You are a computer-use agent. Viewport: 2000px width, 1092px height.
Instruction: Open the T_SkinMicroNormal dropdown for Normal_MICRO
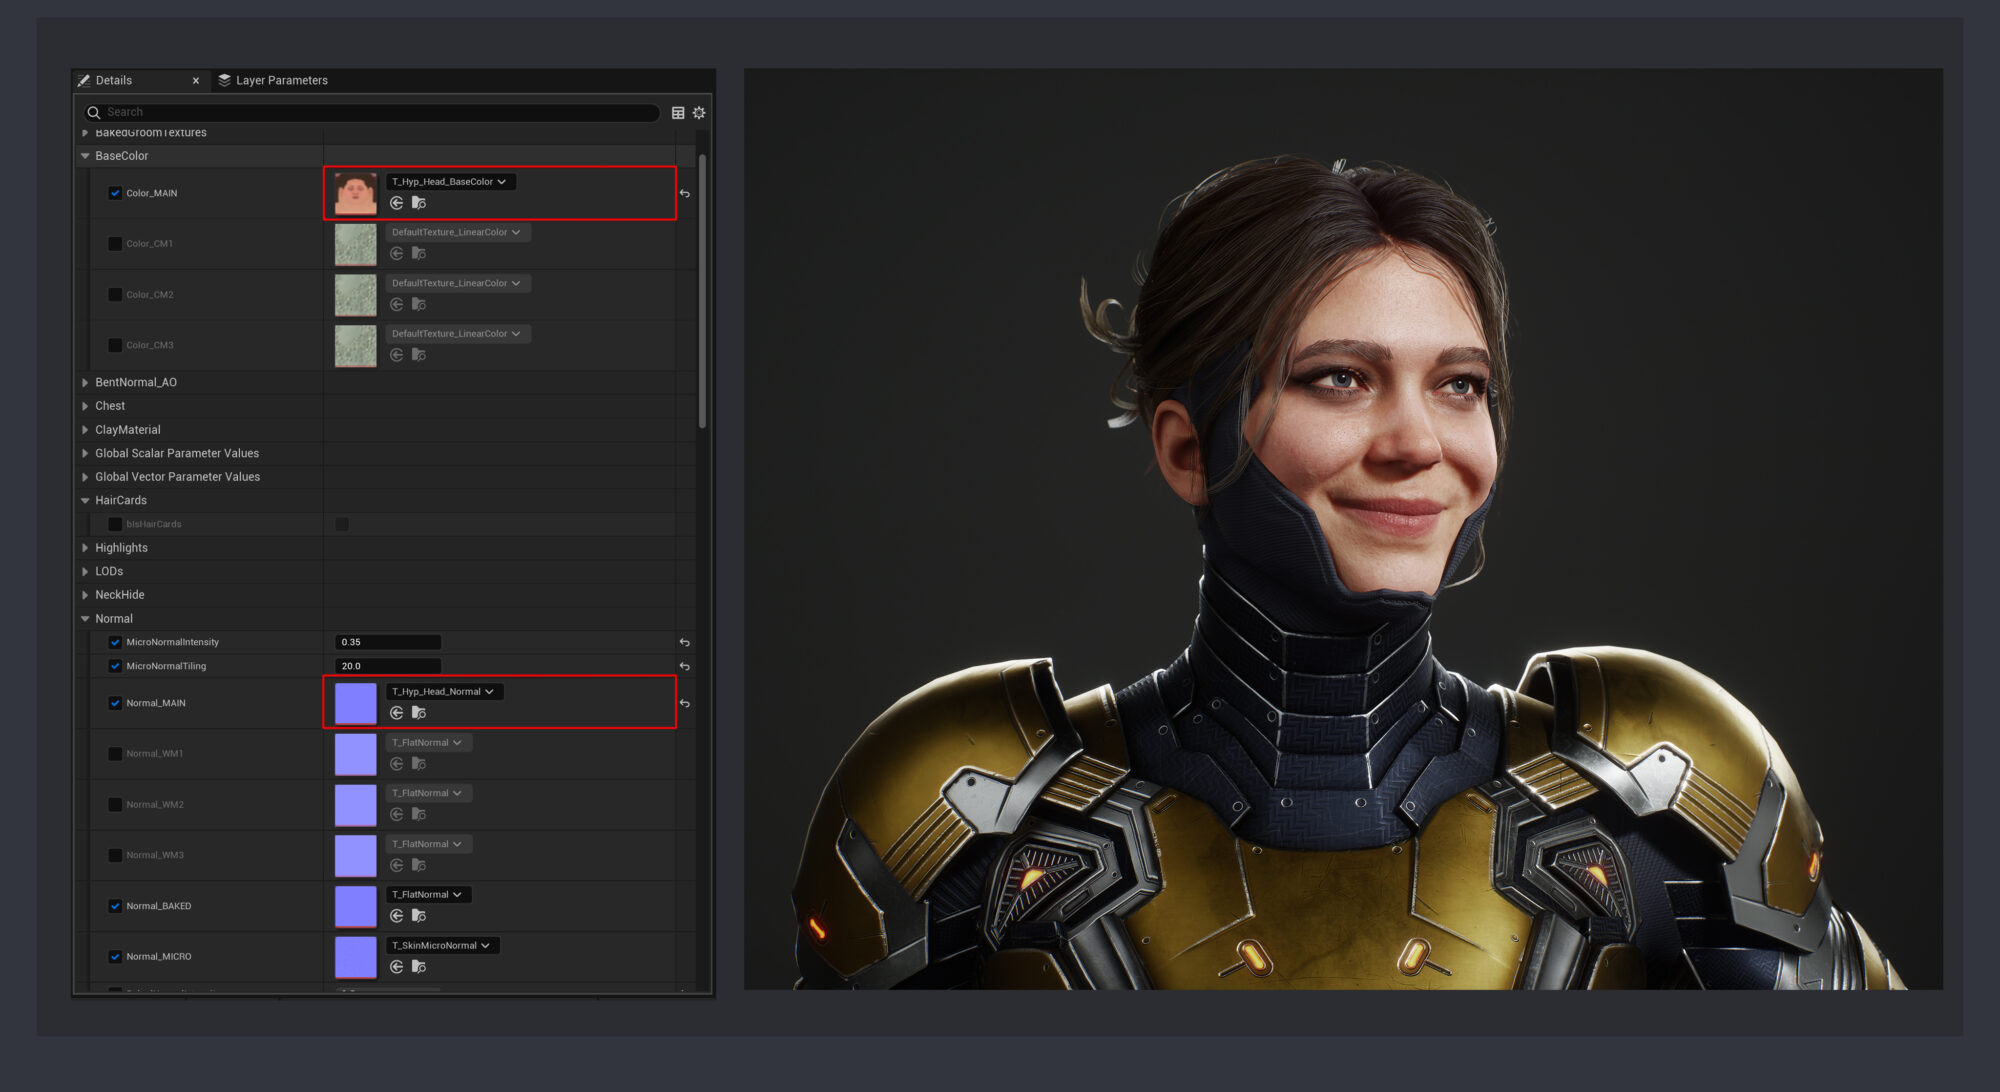pyautogui.click(x=442, y=945)
